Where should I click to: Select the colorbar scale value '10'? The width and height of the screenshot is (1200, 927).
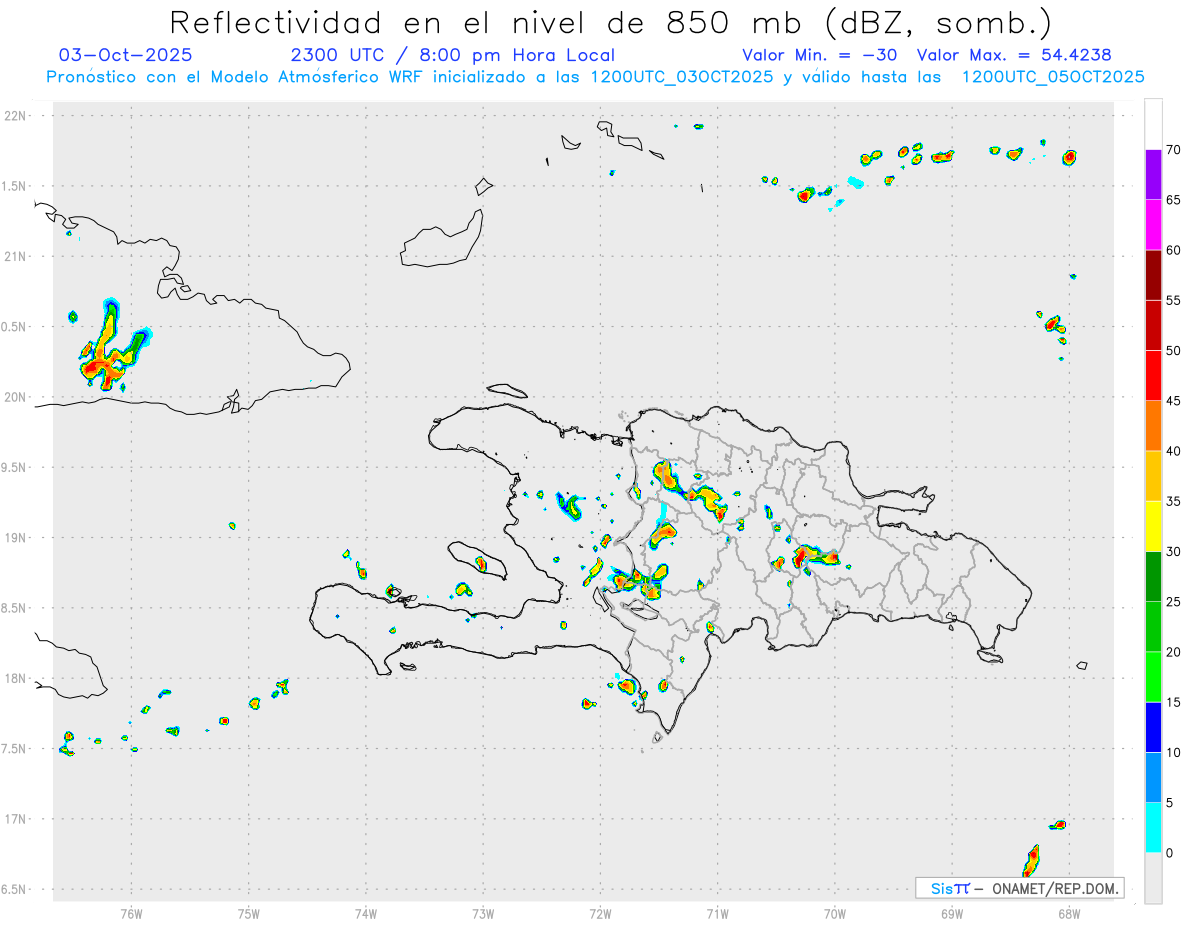[1174, 752]
